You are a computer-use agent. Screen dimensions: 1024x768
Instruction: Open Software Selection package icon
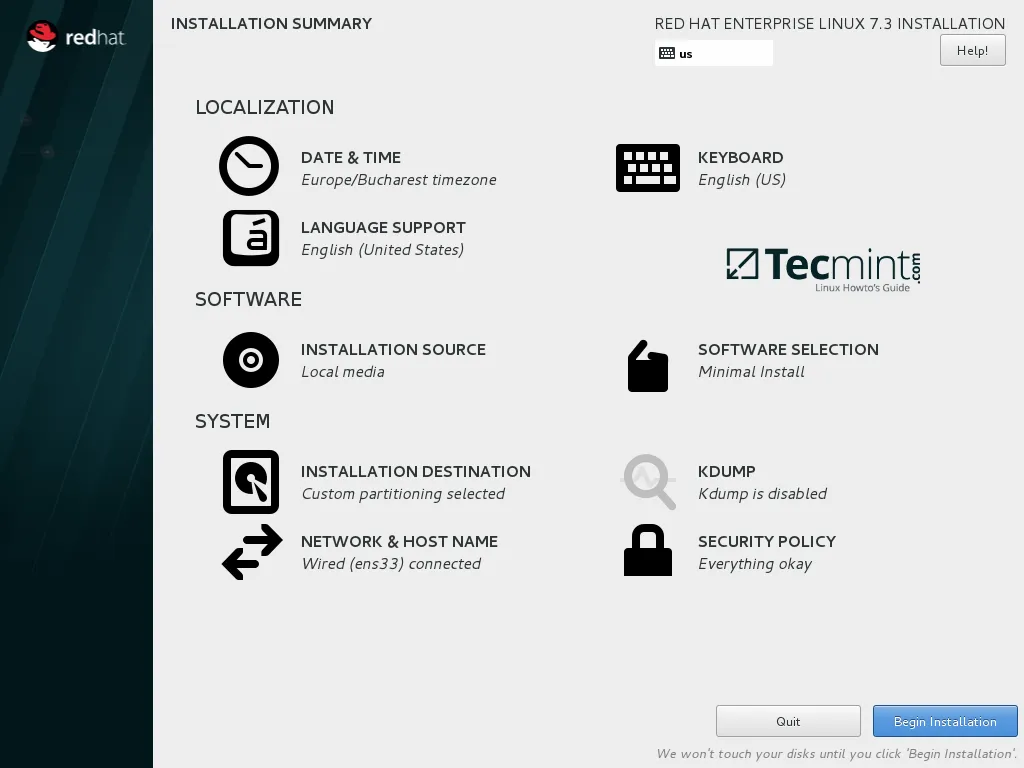[x=647, y=366]
